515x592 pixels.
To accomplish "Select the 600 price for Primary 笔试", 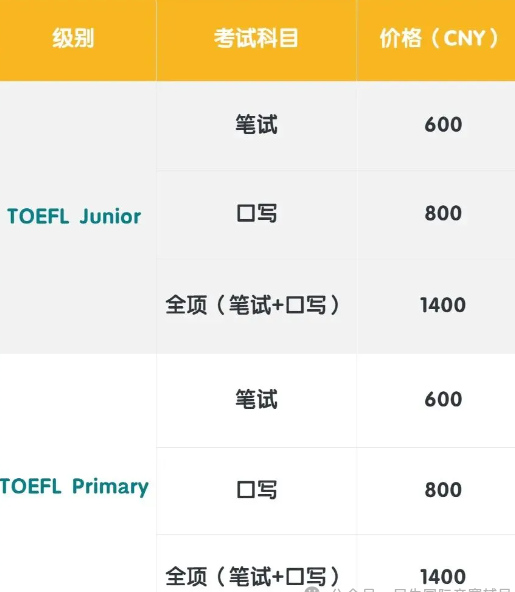I will 443,399.
